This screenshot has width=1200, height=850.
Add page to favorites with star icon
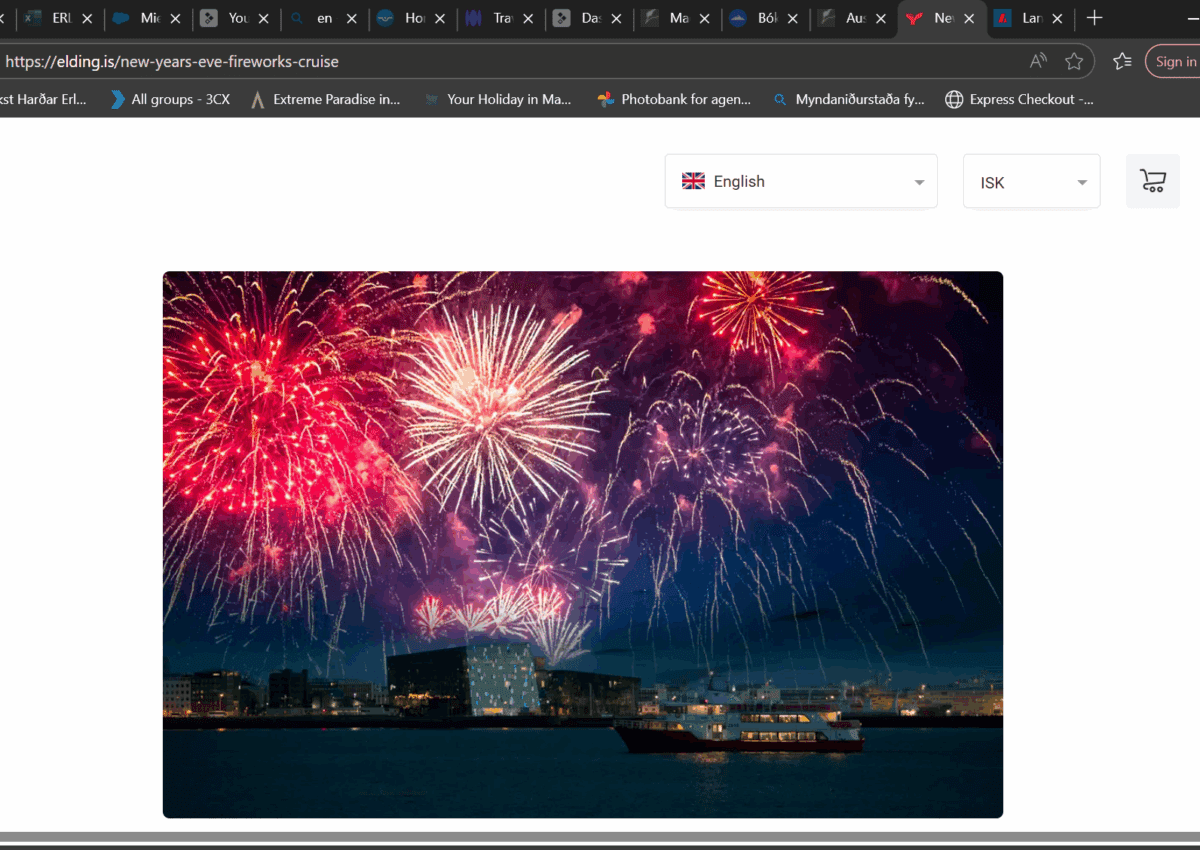pos(1074,61)
